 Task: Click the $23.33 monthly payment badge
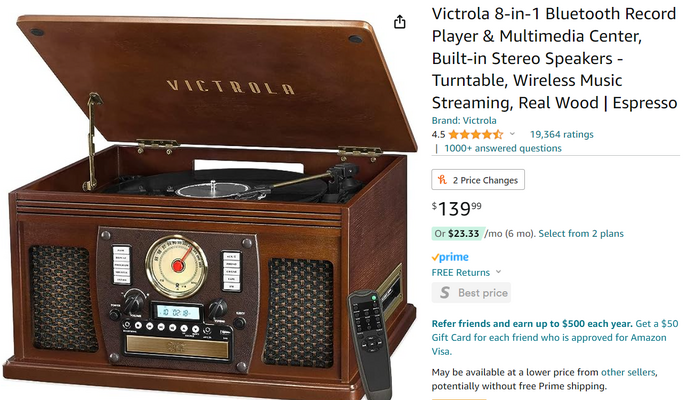click(x=458, y=234)
